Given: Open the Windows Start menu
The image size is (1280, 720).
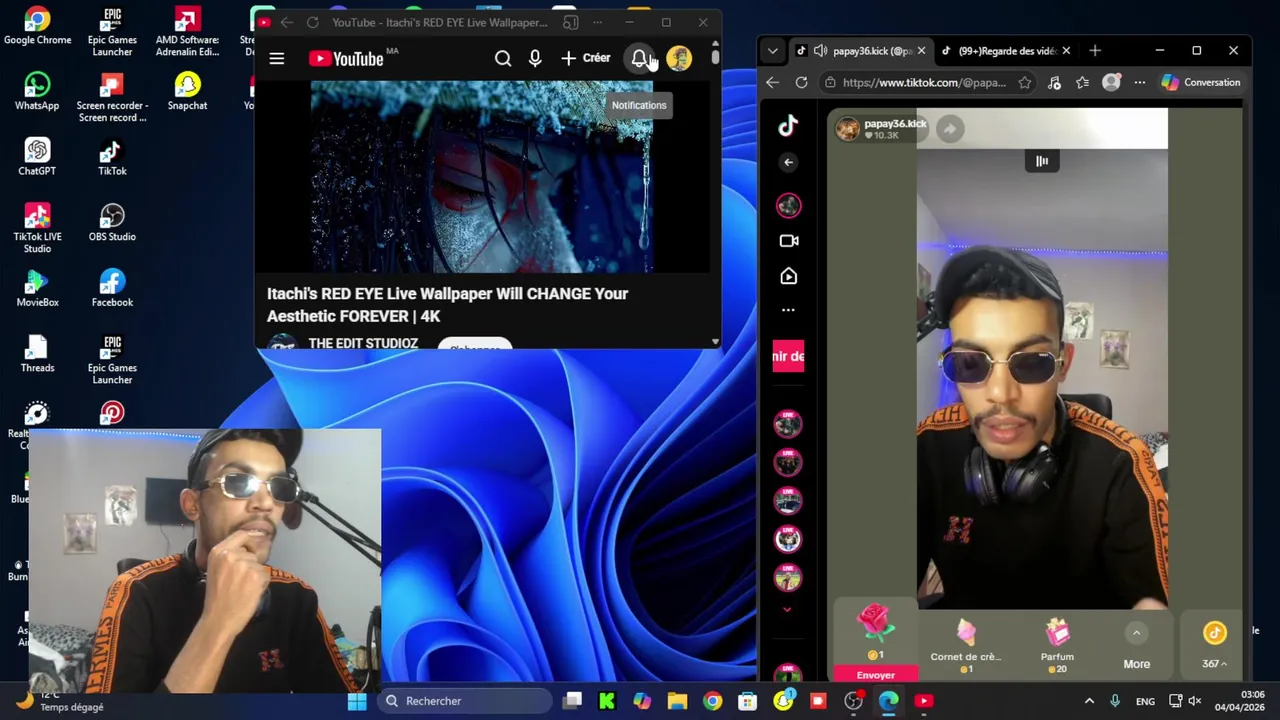Looking at the screenshot, I should click(357, 701).
